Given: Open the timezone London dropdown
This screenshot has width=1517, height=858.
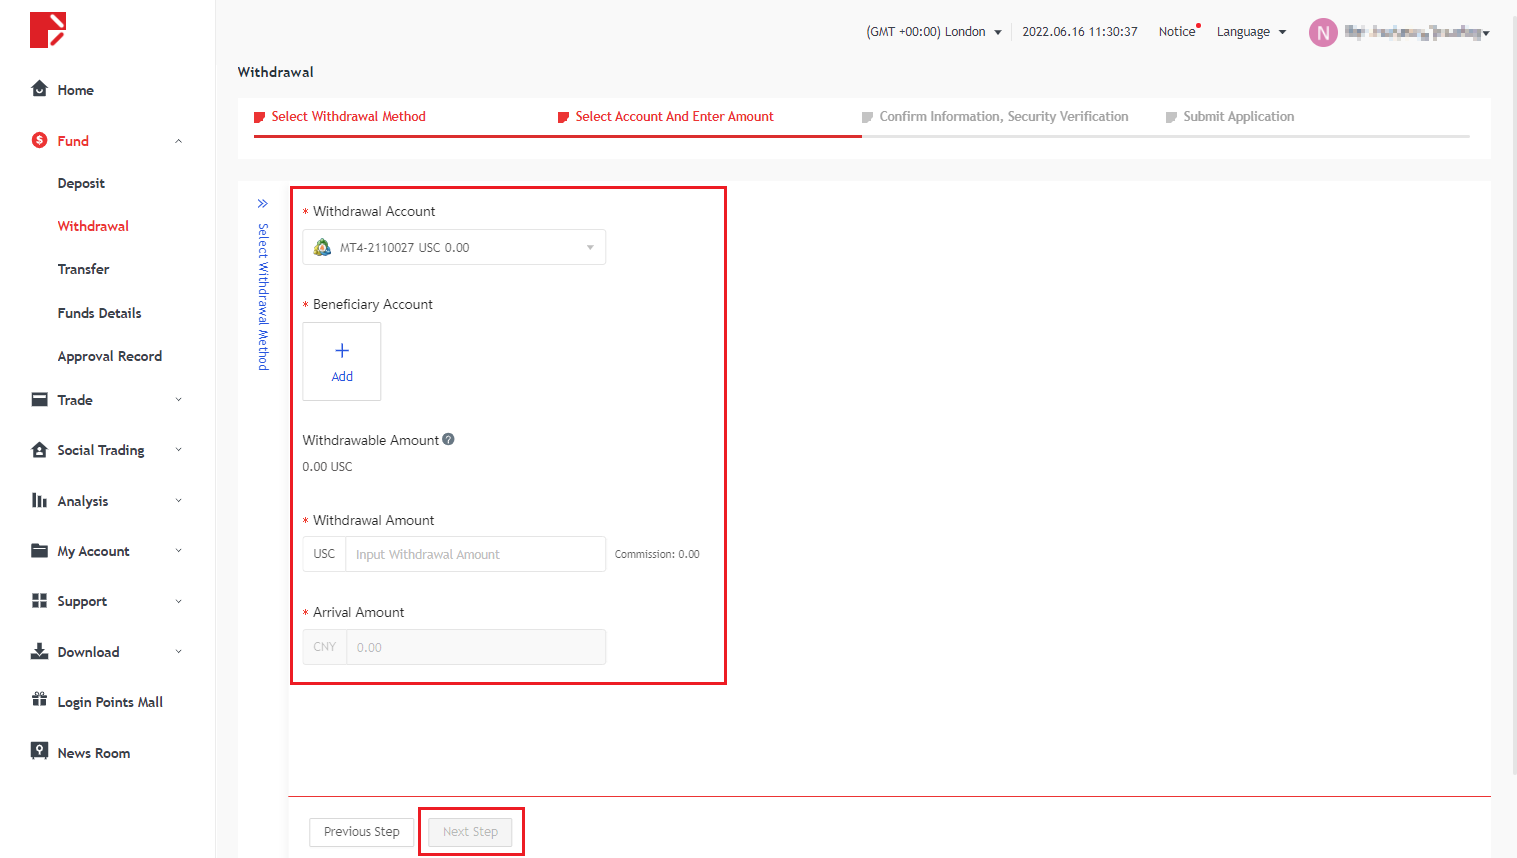Looking at the screenshot, I should [934, 32].
